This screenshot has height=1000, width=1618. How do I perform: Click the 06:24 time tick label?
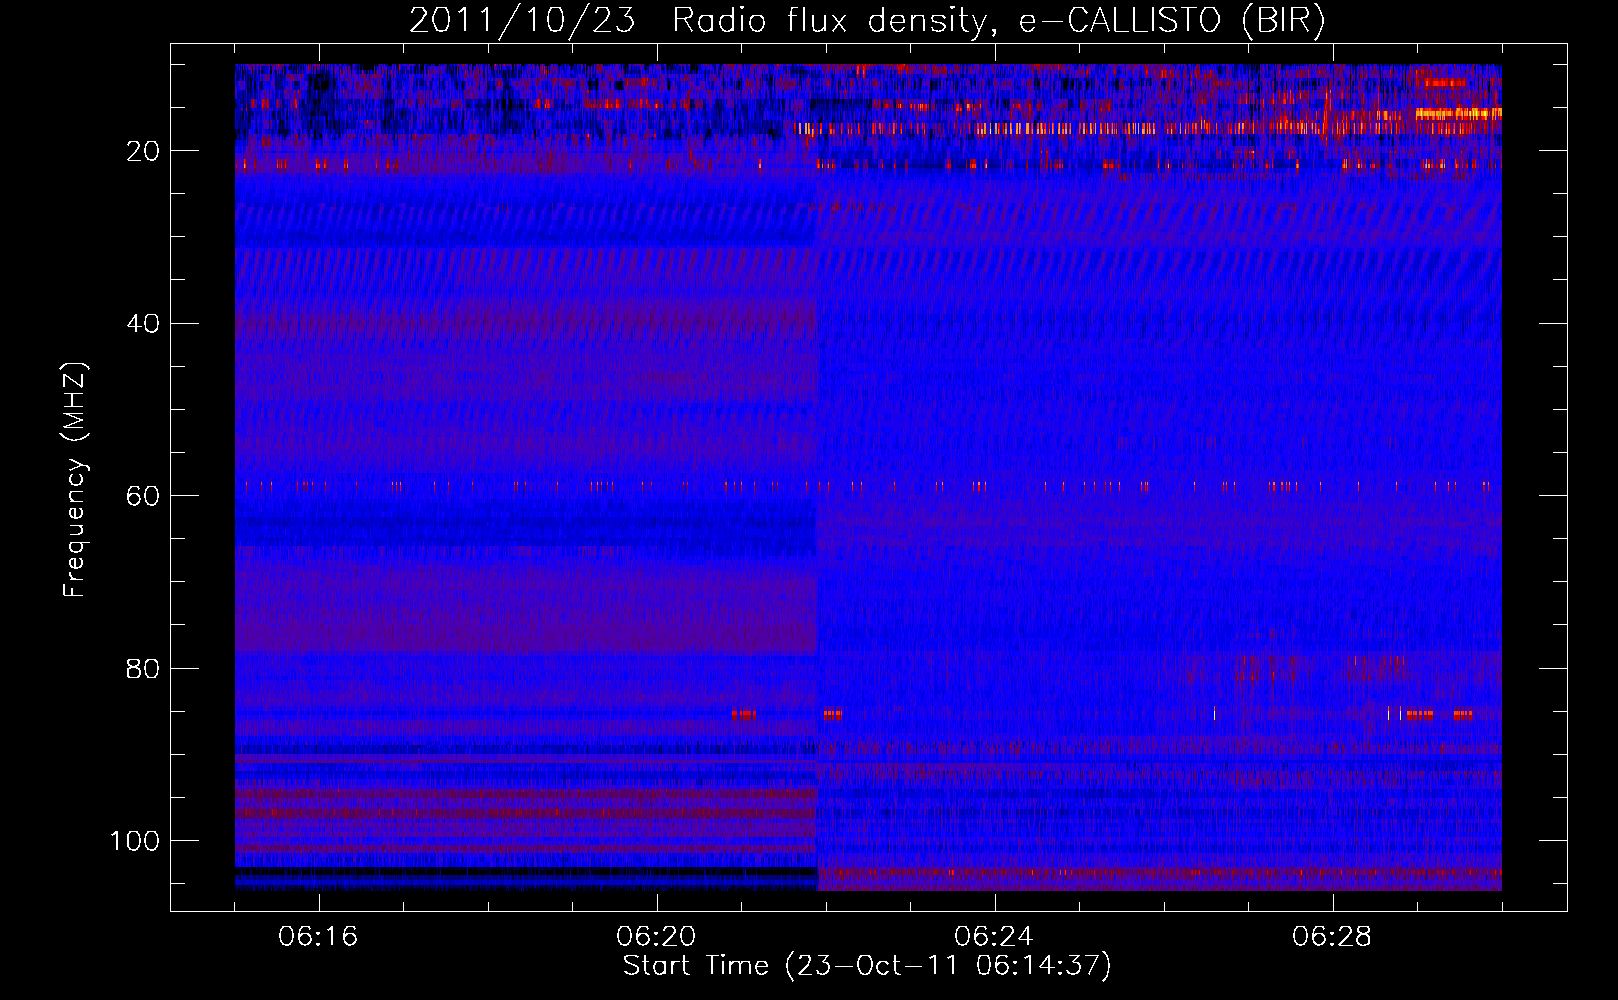[x=994, y=937]
